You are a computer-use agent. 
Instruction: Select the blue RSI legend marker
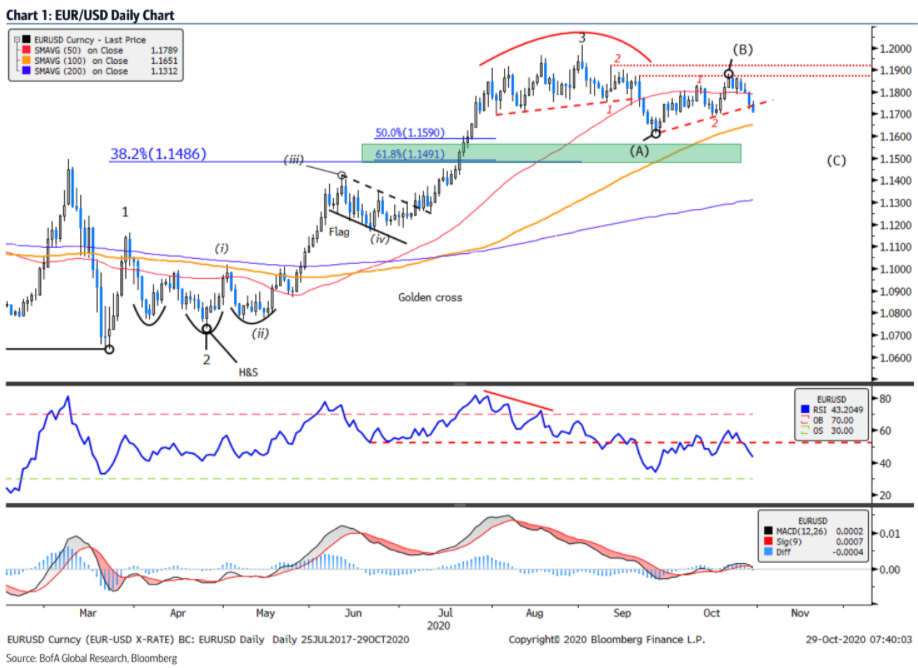[x=805, y=408]
